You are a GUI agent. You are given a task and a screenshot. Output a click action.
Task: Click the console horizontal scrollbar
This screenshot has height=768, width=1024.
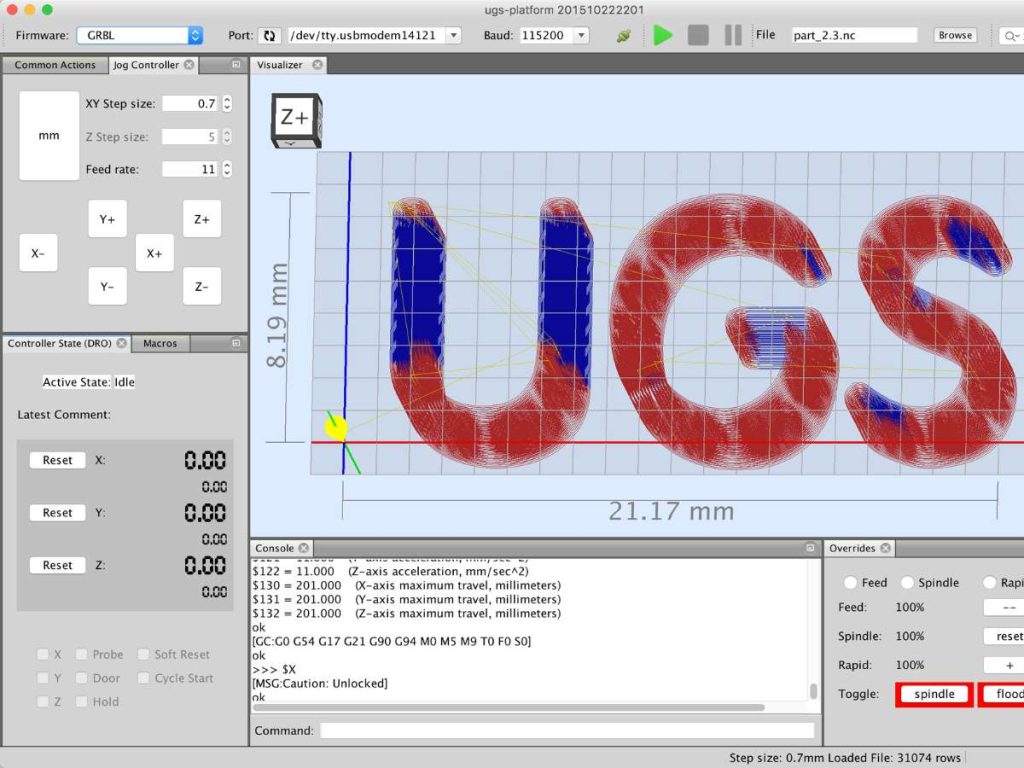pos(507,707)
